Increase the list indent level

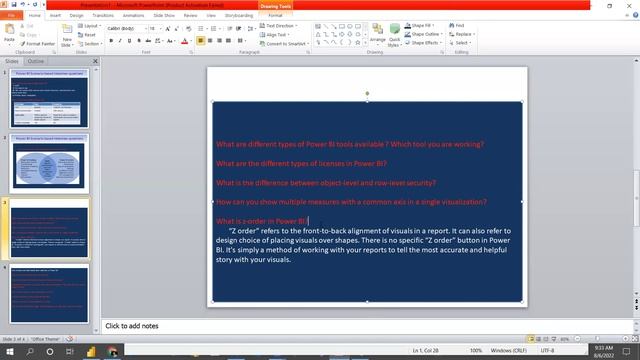[239, 29]
